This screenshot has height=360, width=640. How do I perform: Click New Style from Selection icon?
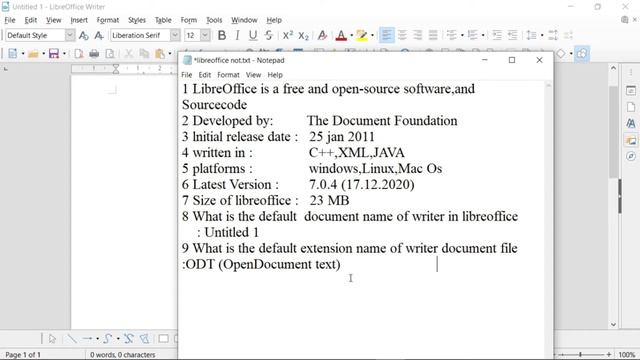tap(99, 36)
